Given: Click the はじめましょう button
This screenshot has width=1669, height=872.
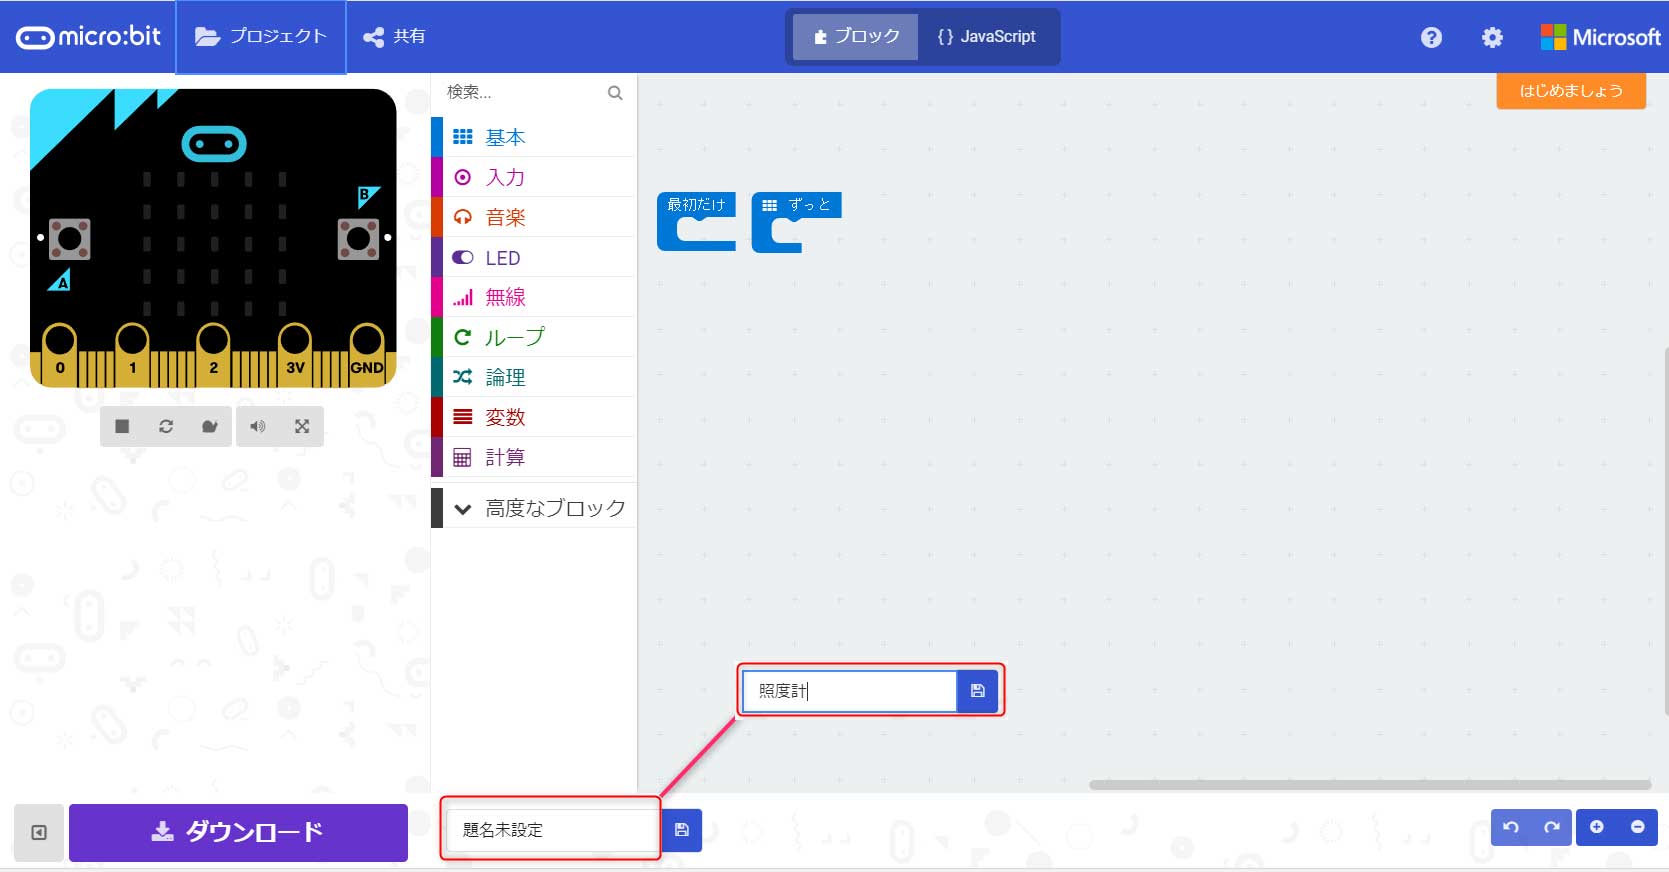Looking at the screenshot, I should coord(1571,91).
